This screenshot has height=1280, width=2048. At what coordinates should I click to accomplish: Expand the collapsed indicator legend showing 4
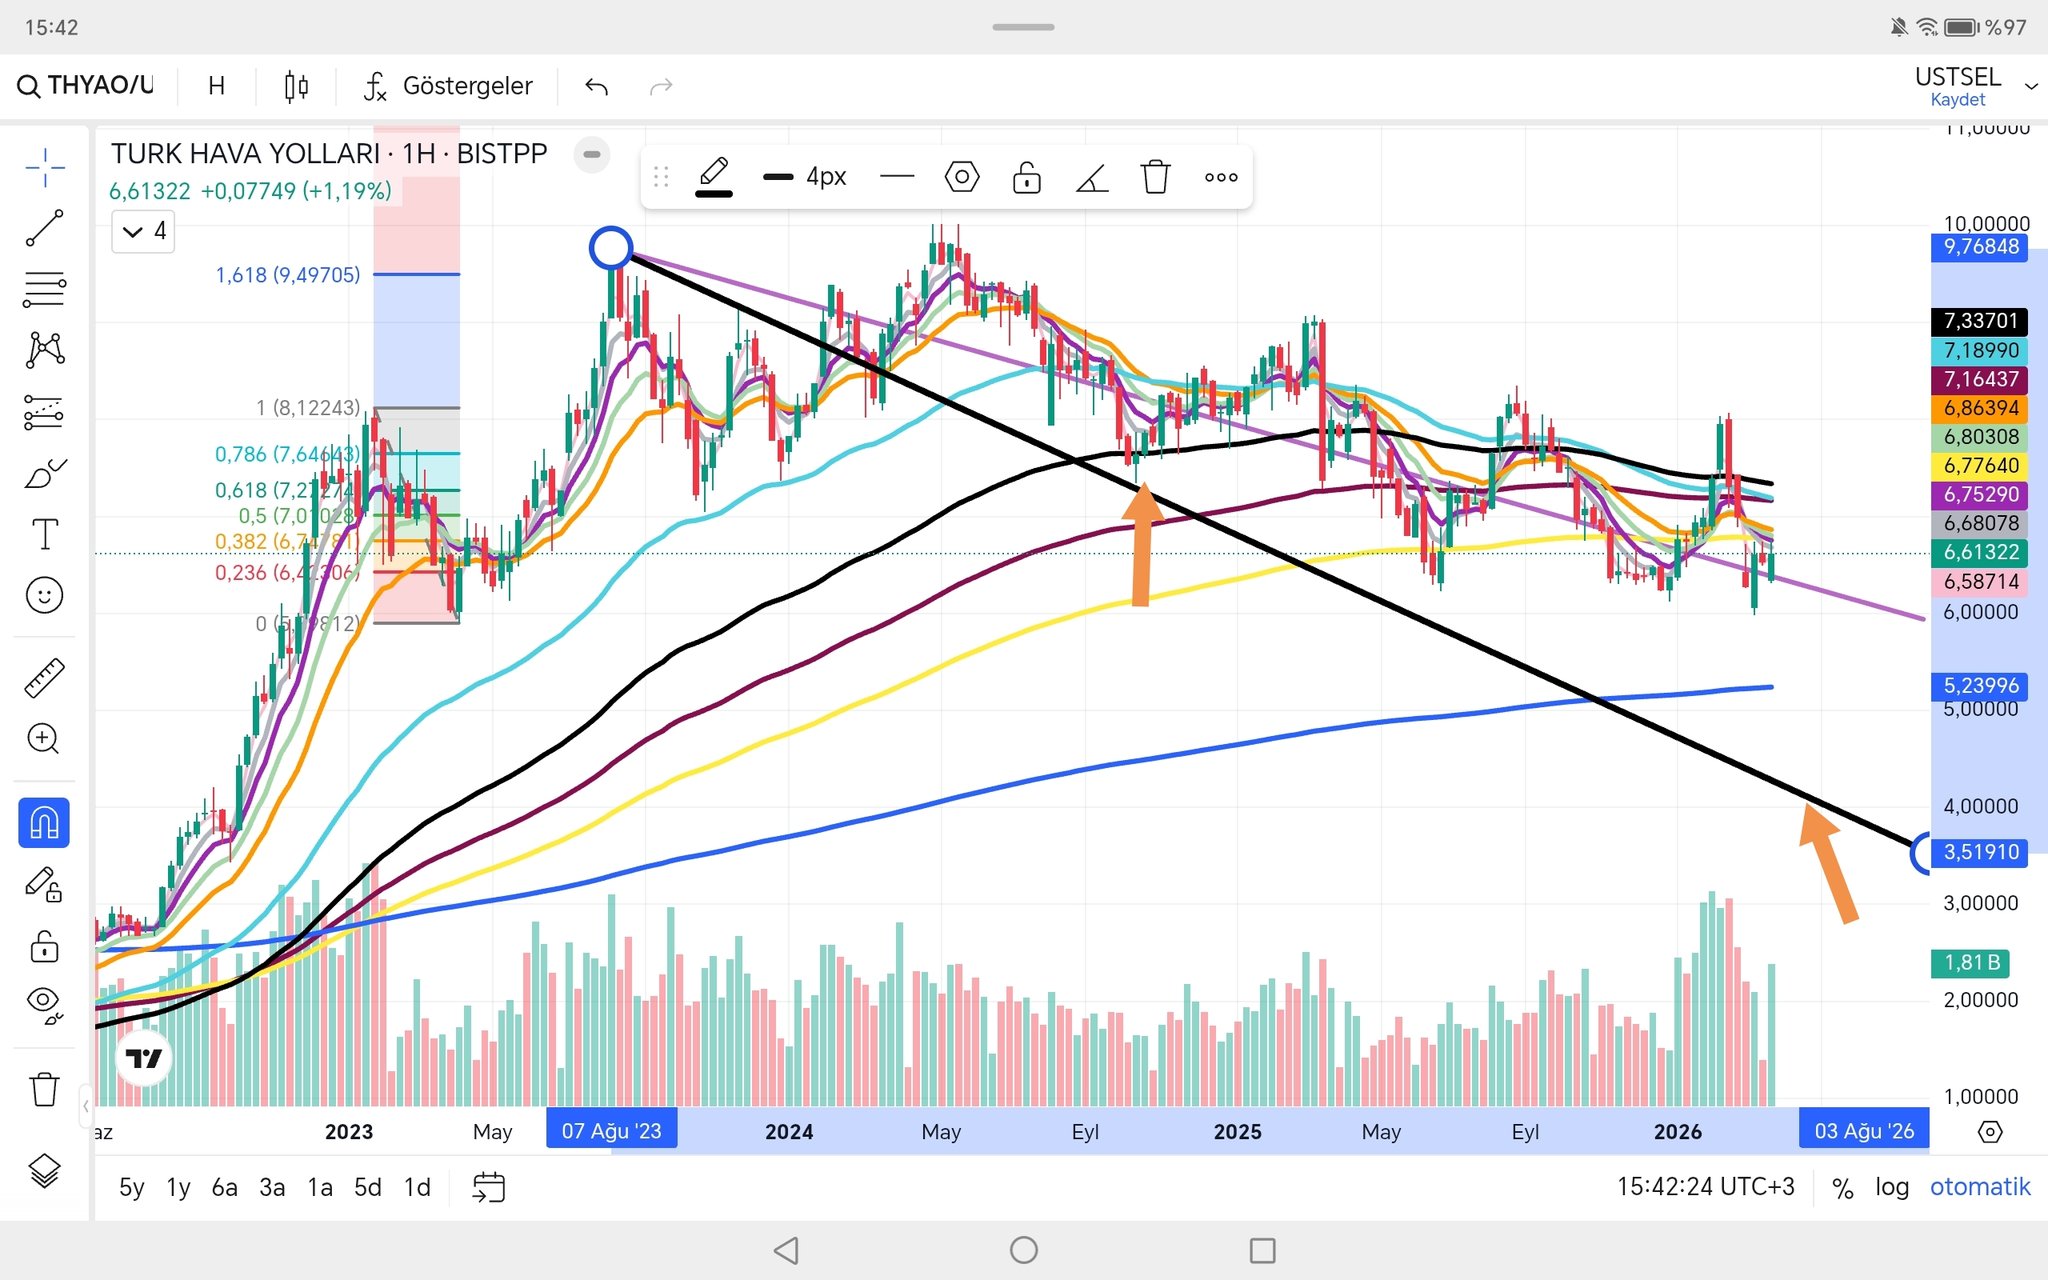(x=143, y=232)
